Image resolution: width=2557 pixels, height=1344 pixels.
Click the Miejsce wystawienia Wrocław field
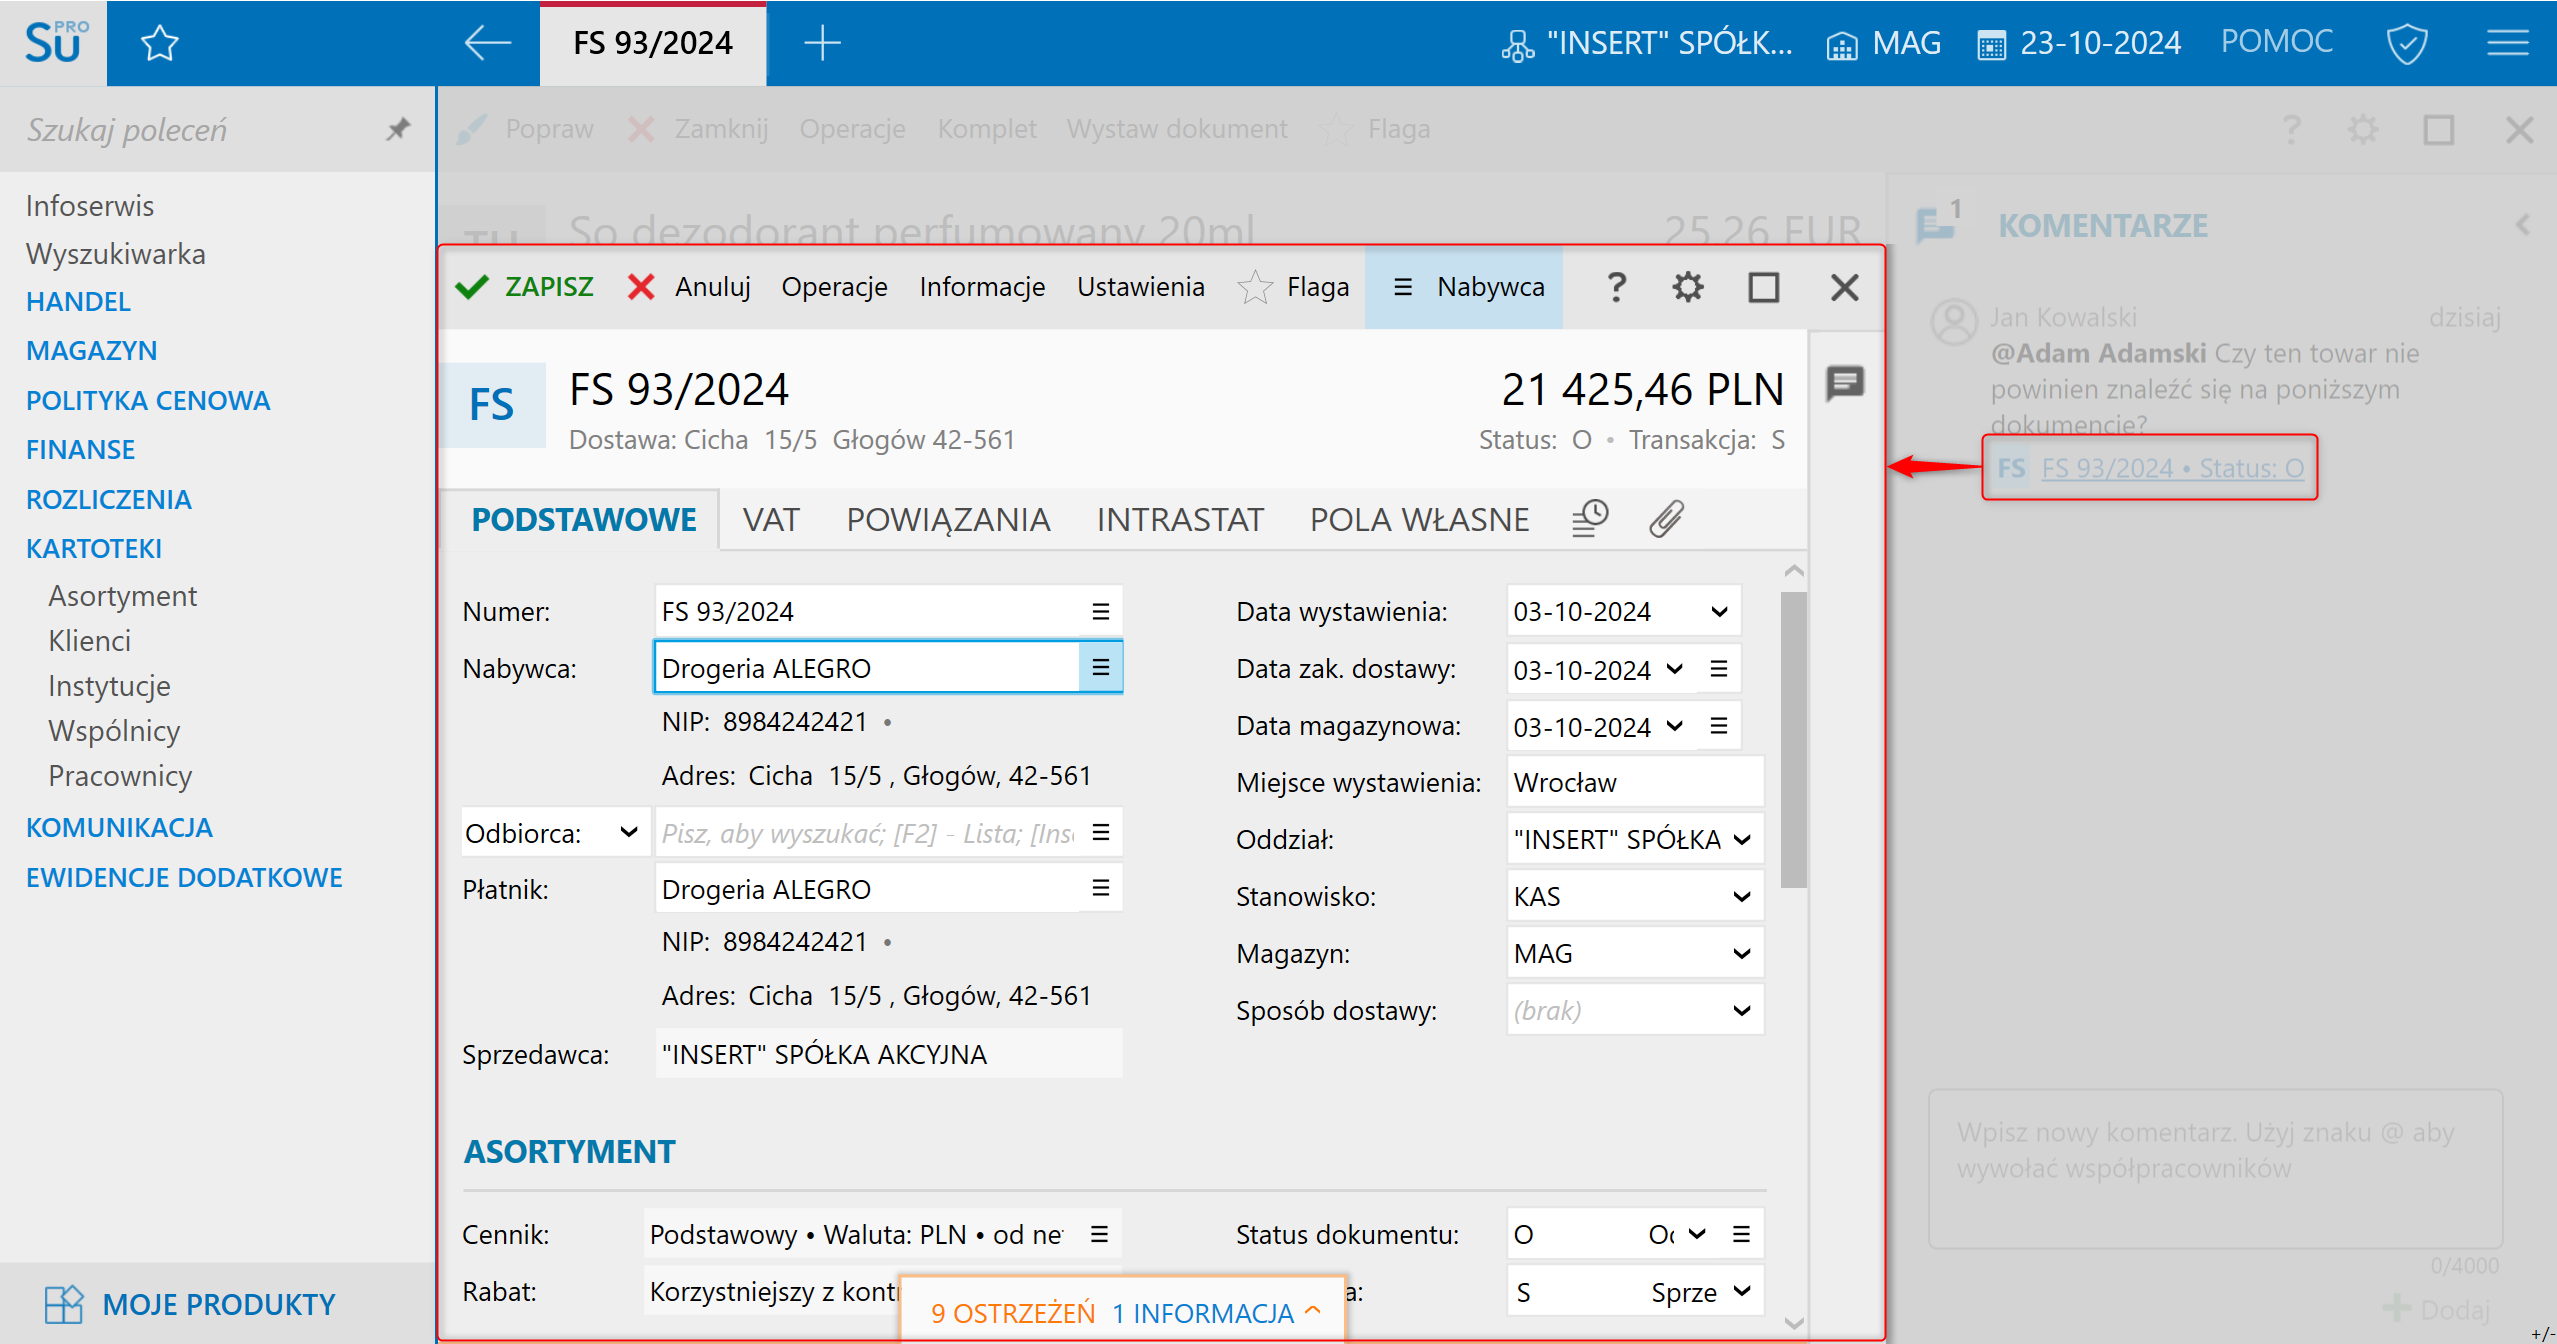click(1633, 783)
